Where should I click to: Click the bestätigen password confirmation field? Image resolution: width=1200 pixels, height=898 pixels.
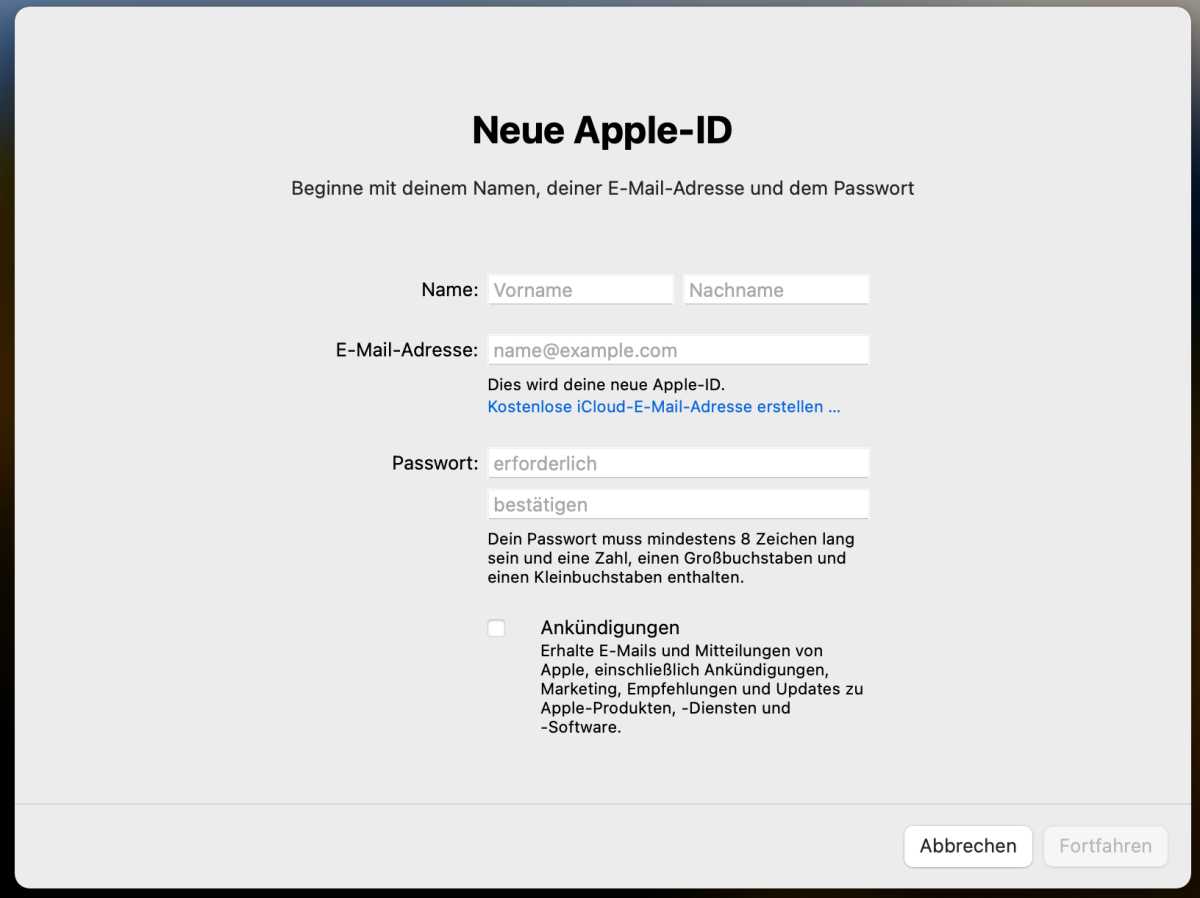coord(678,504)
